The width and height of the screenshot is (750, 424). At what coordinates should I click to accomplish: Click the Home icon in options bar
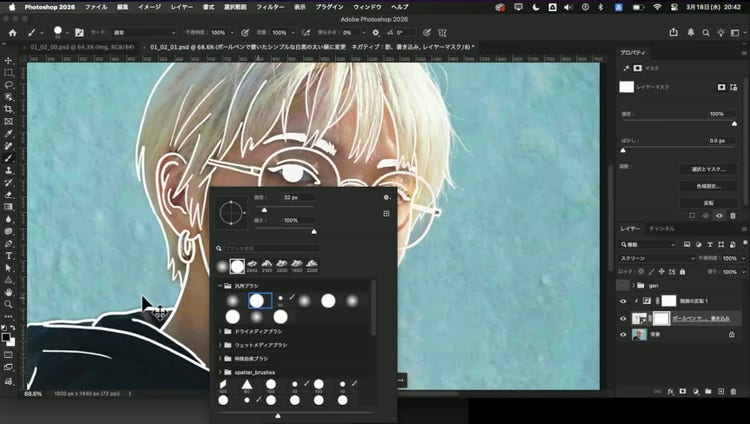click(12, 32)
